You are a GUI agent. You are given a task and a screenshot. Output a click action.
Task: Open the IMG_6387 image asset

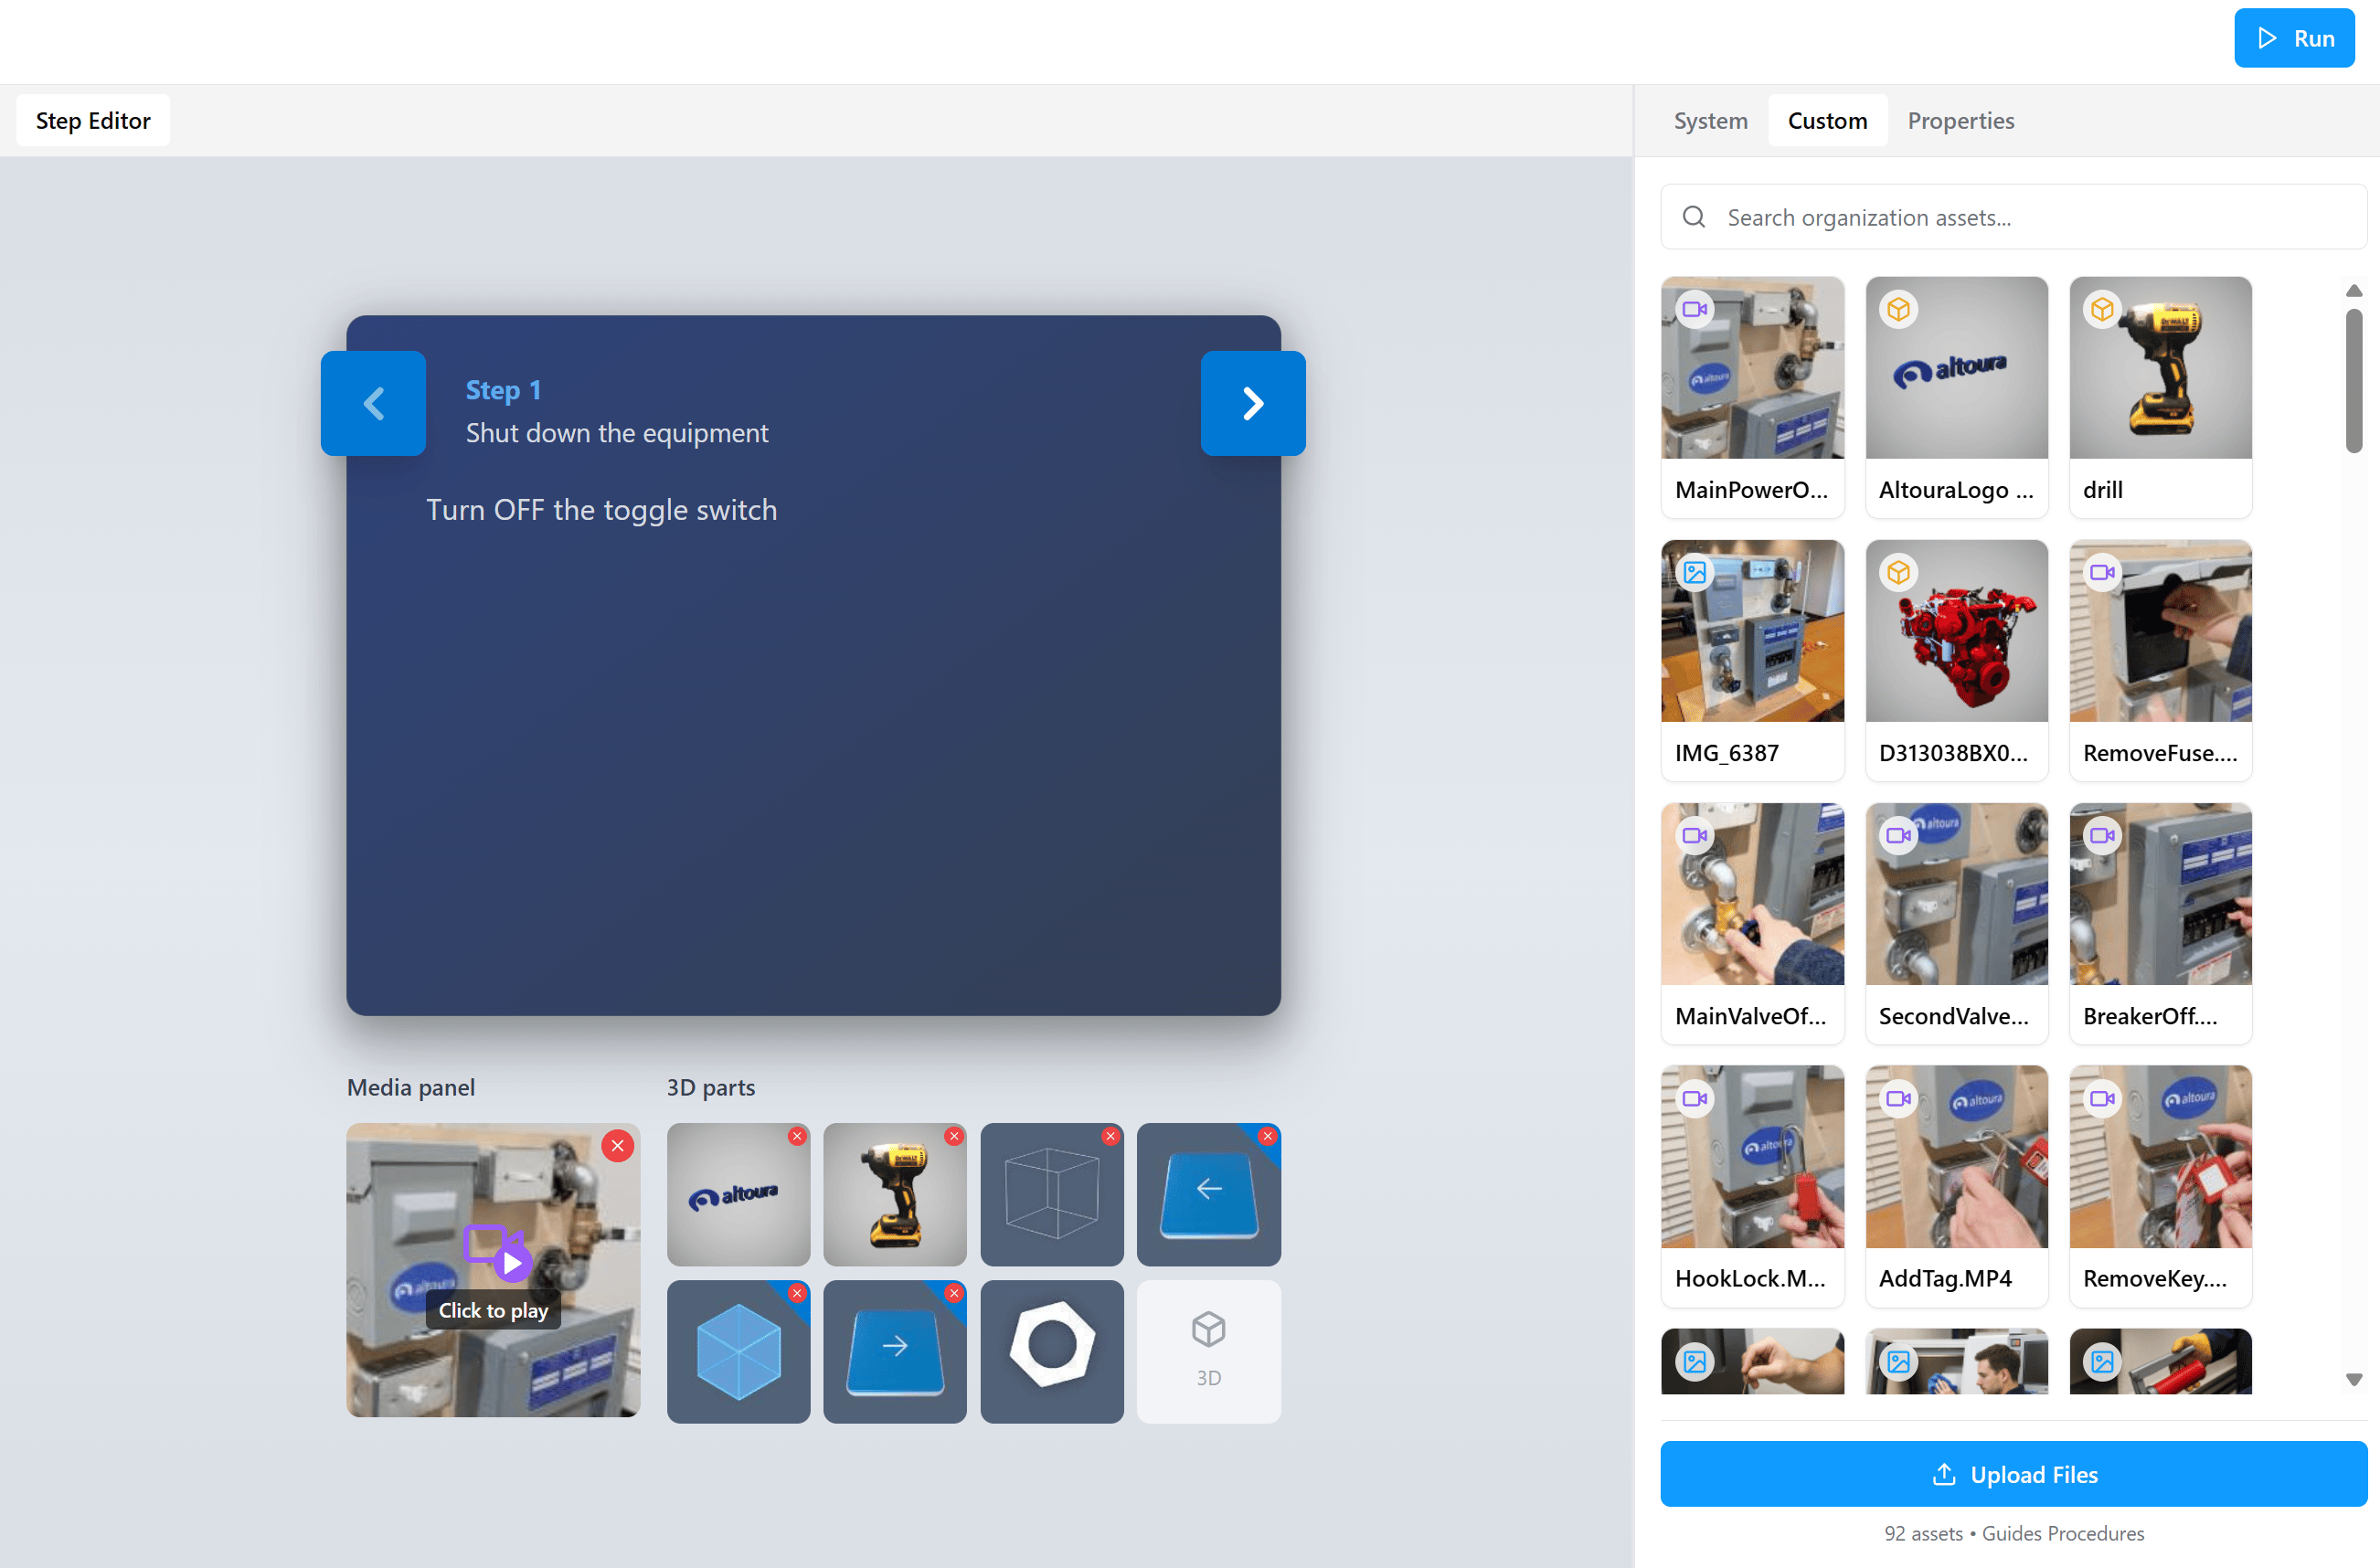[x=1752, y=660]
